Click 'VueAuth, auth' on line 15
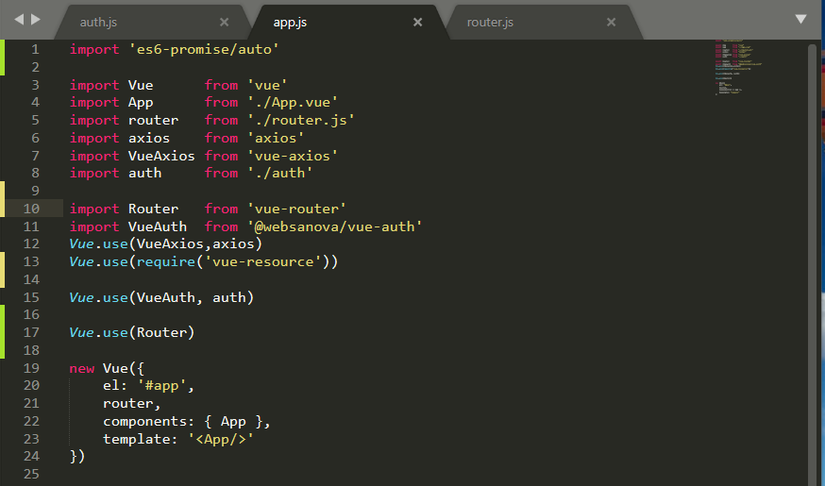The width and height of the screenshot is (825, 486). (x=192, y=298)
